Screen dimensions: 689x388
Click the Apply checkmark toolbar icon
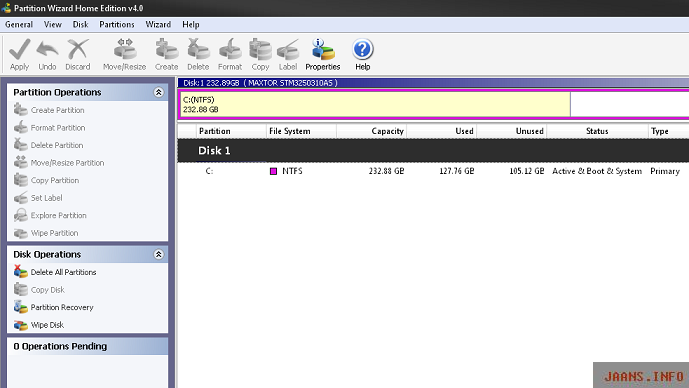click(19, 49)
